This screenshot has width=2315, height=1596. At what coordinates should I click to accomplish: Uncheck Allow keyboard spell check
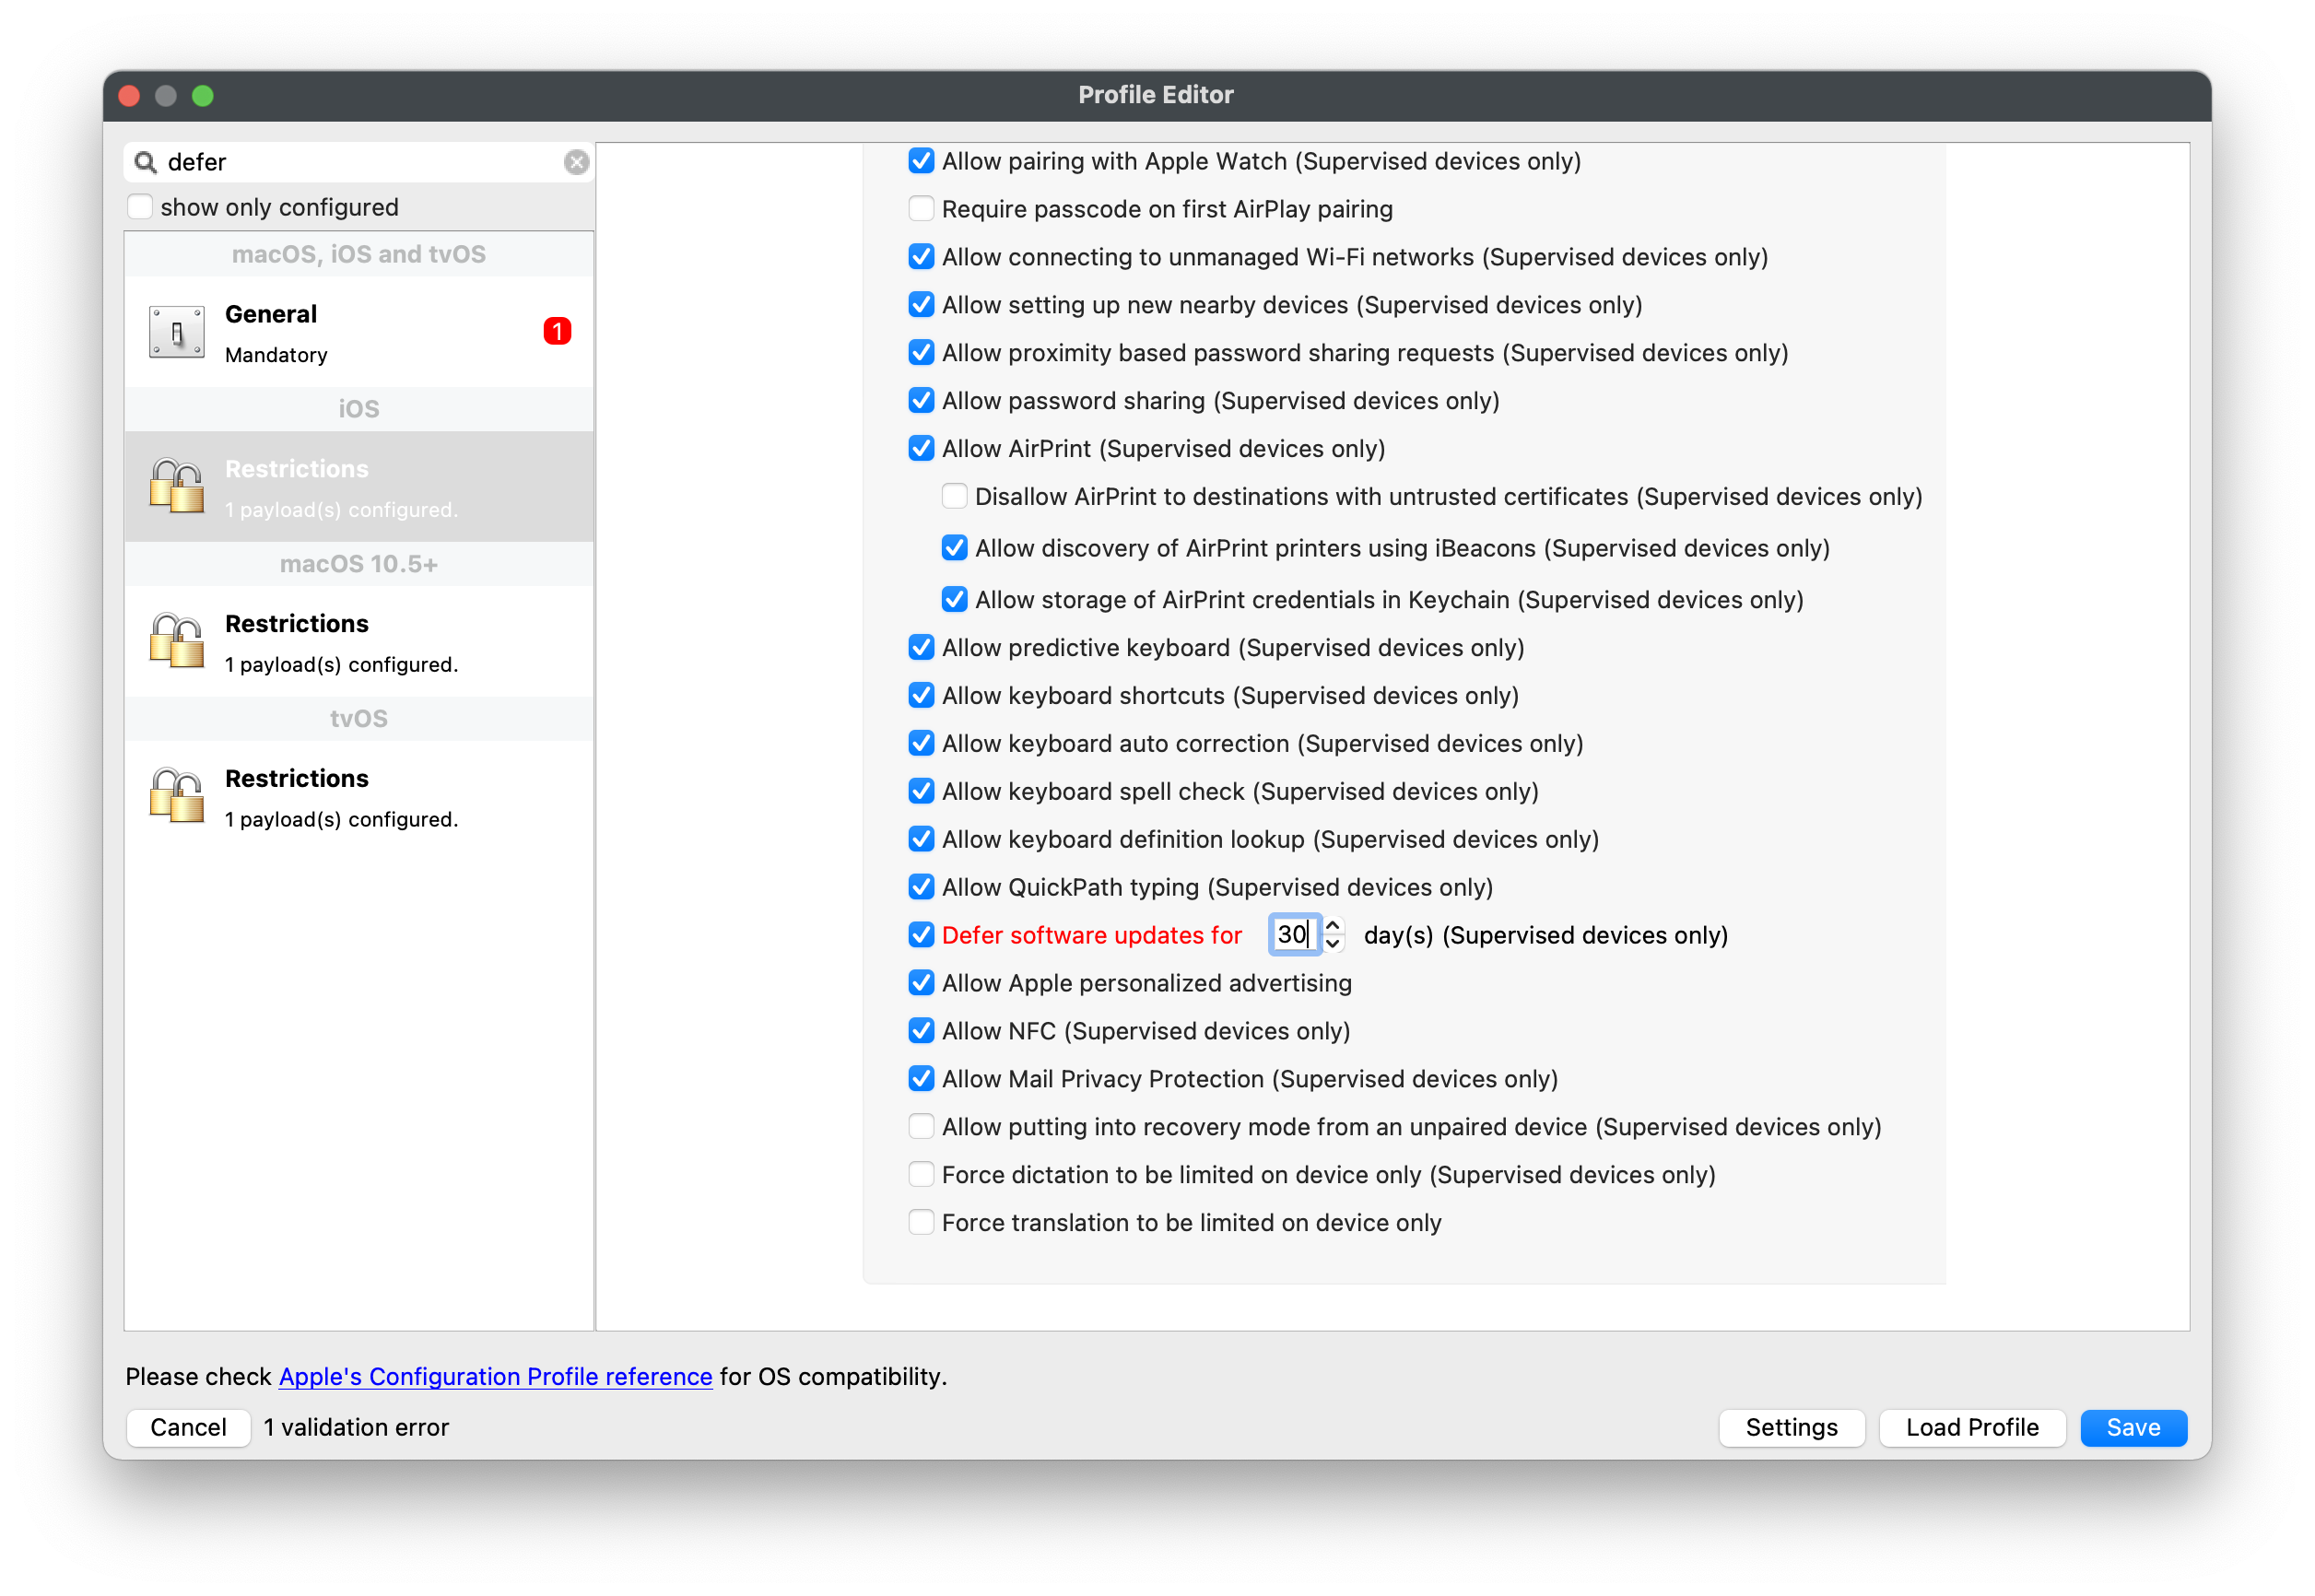(x=921, y=792)
